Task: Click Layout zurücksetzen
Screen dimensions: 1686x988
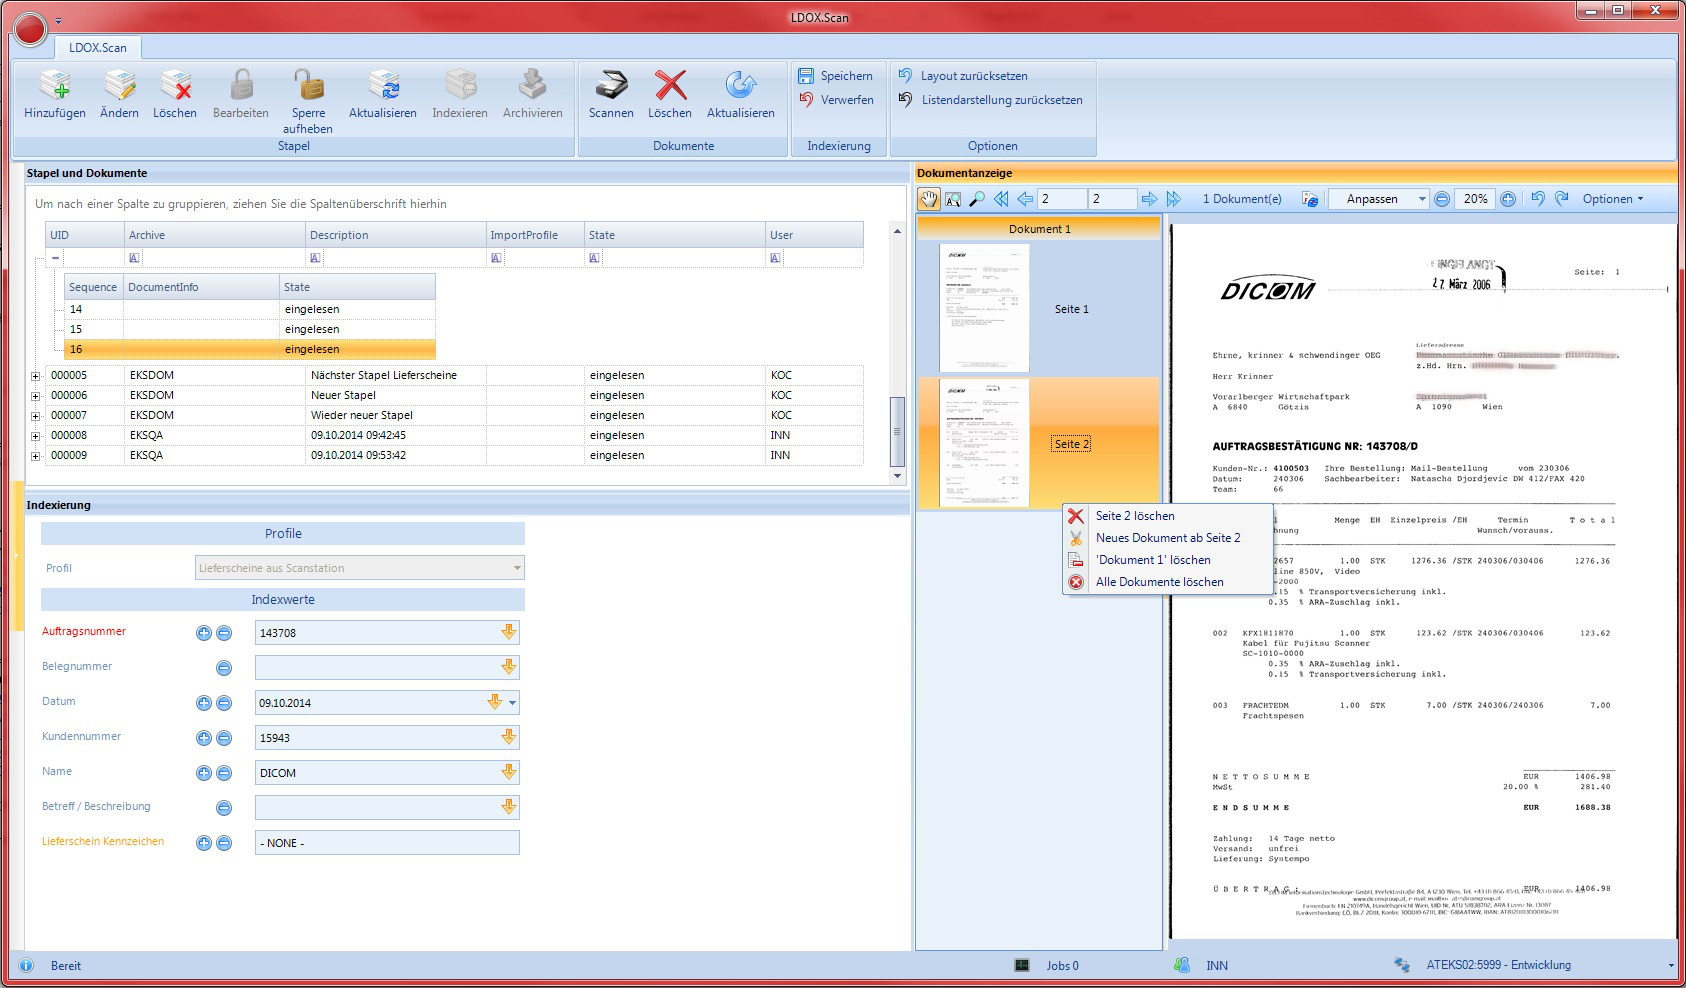Action: click(x=973, y=76)
